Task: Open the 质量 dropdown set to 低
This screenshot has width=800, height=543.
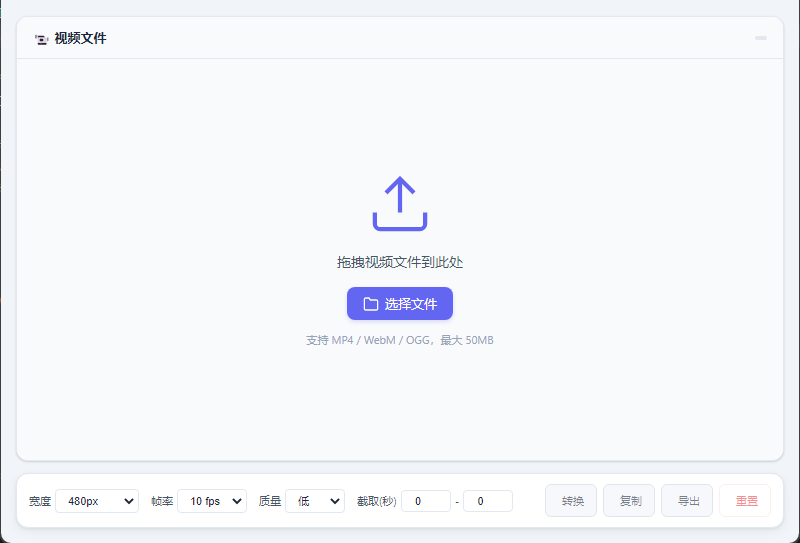Action: point(315,501)
